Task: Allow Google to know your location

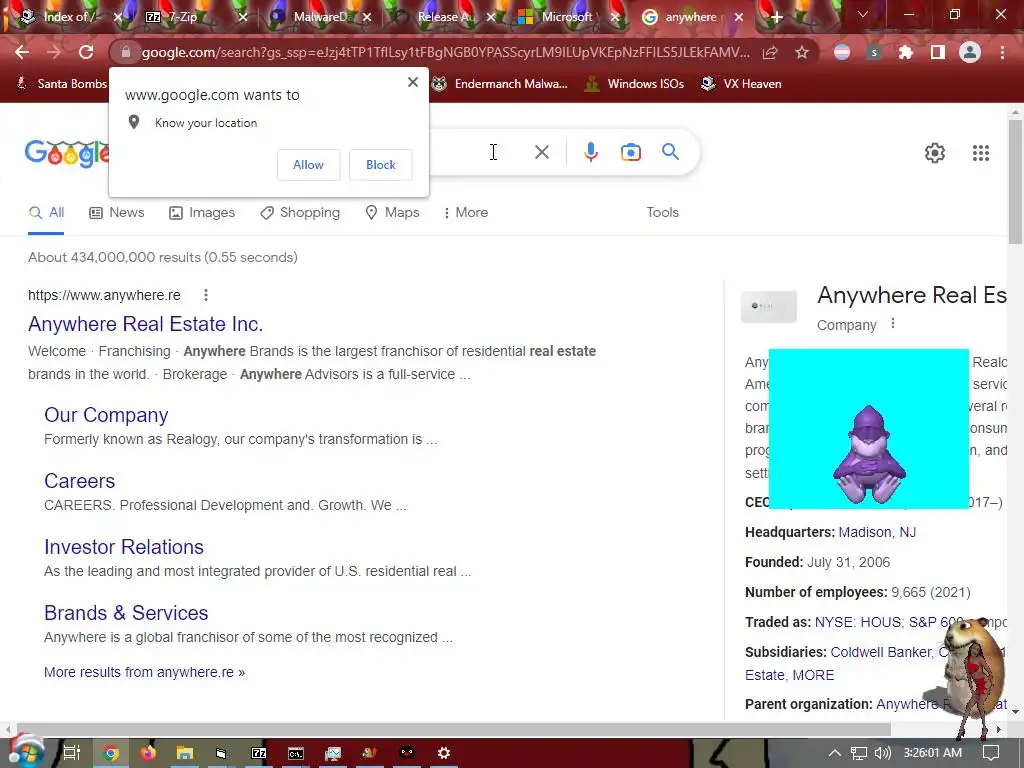Action: [x=308, y=165]
